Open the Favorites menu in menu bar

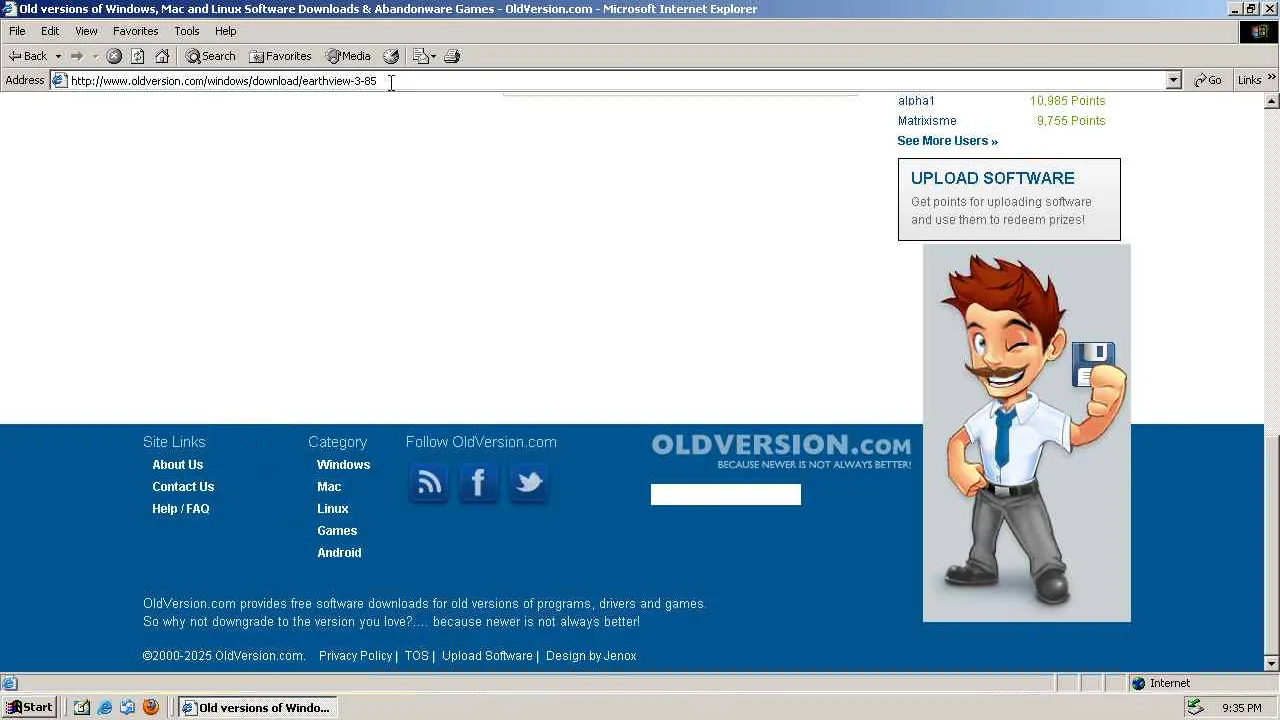pyautogui.click(x=135, y=31)
